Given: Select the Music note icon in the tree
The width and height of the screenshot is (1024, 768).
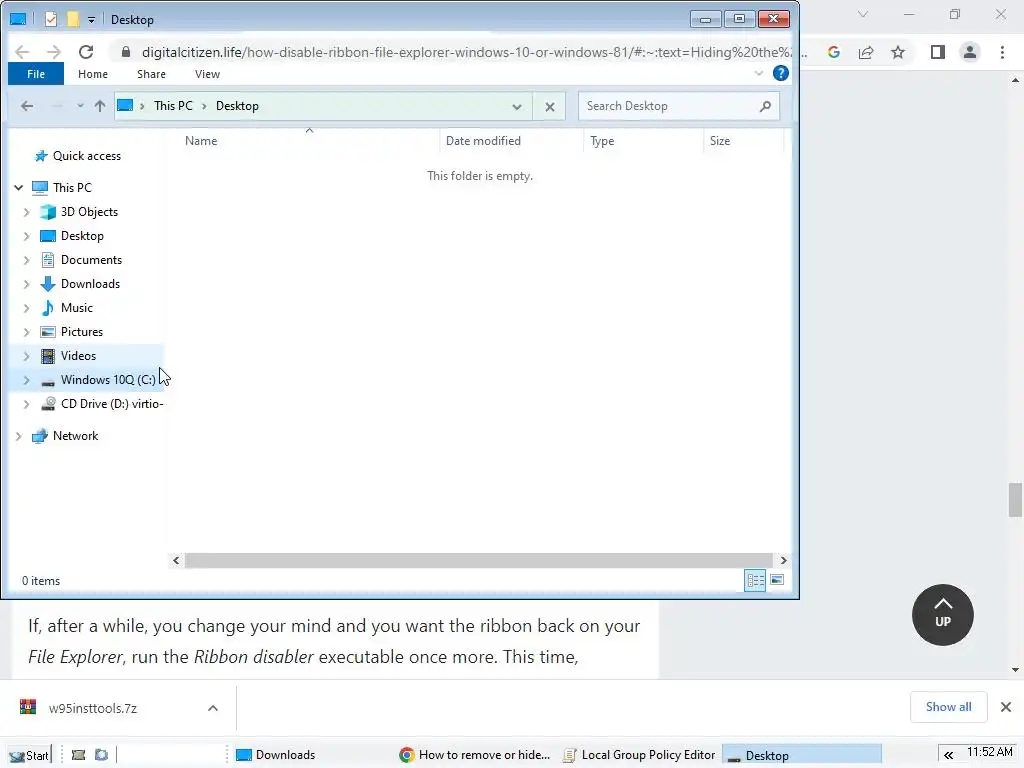Looking at the screenshot, I should pos(48,308).
